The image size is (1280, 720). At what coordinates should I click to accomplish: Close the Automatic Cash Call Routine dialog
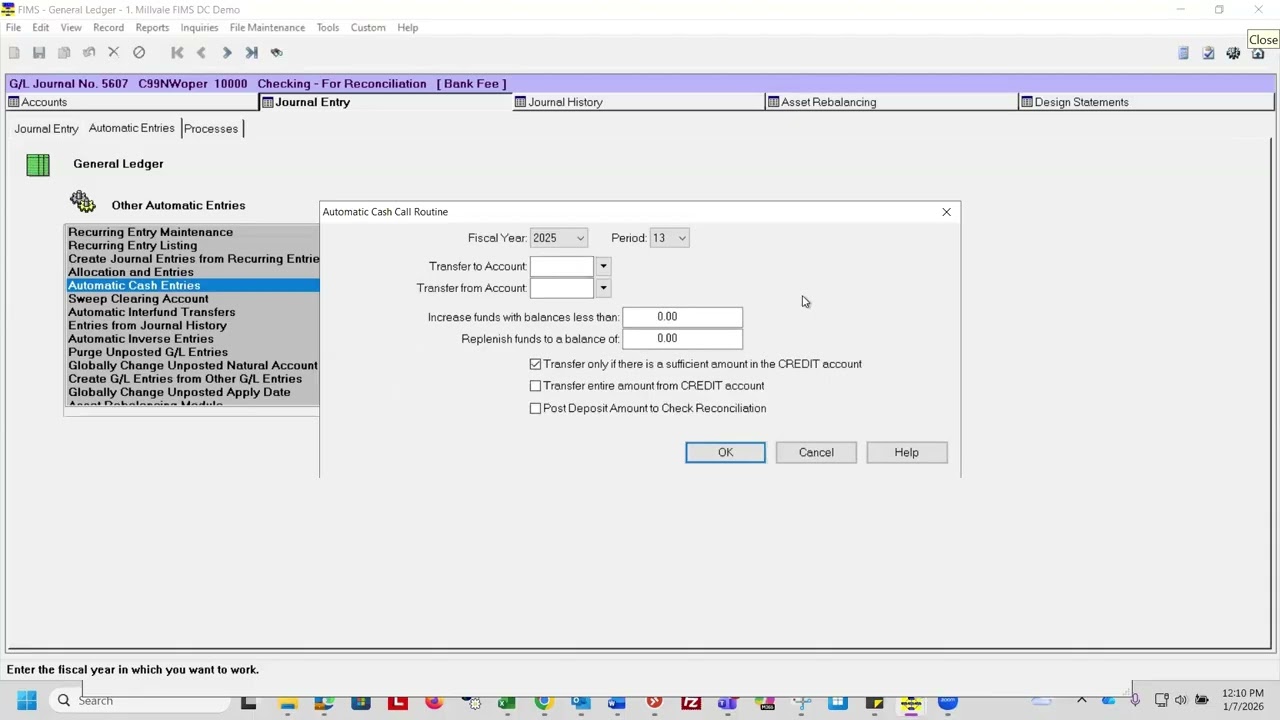946,212
